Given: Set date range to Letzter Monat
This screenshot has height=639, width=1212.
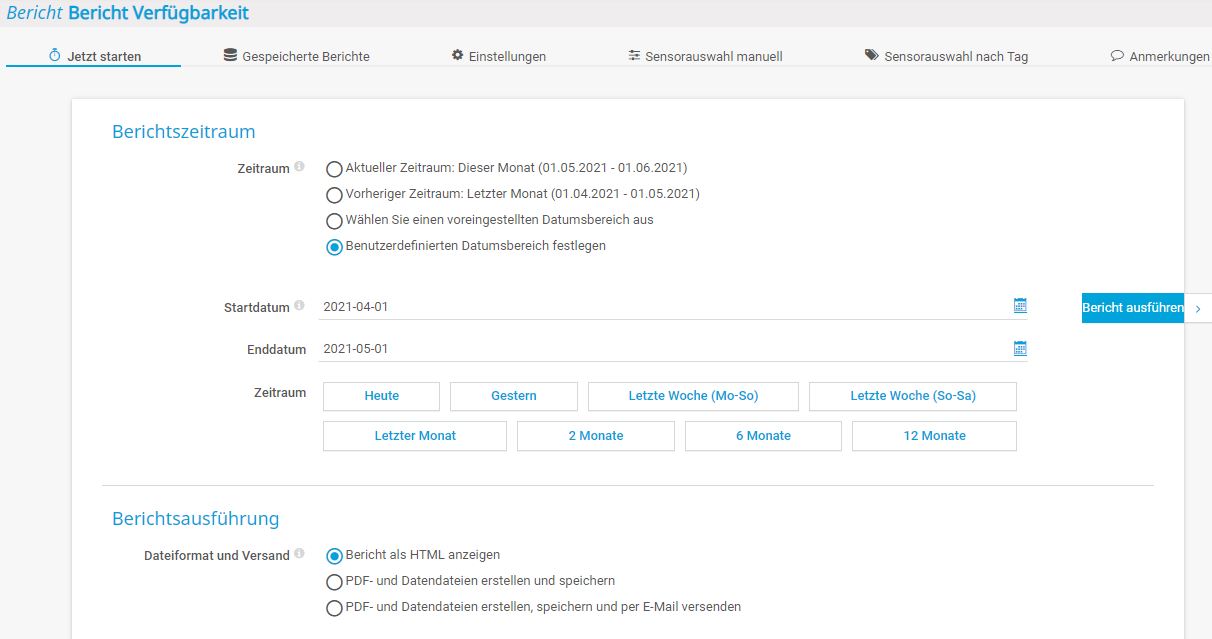Looking at the screenshot, I should [x=415, y=436].
